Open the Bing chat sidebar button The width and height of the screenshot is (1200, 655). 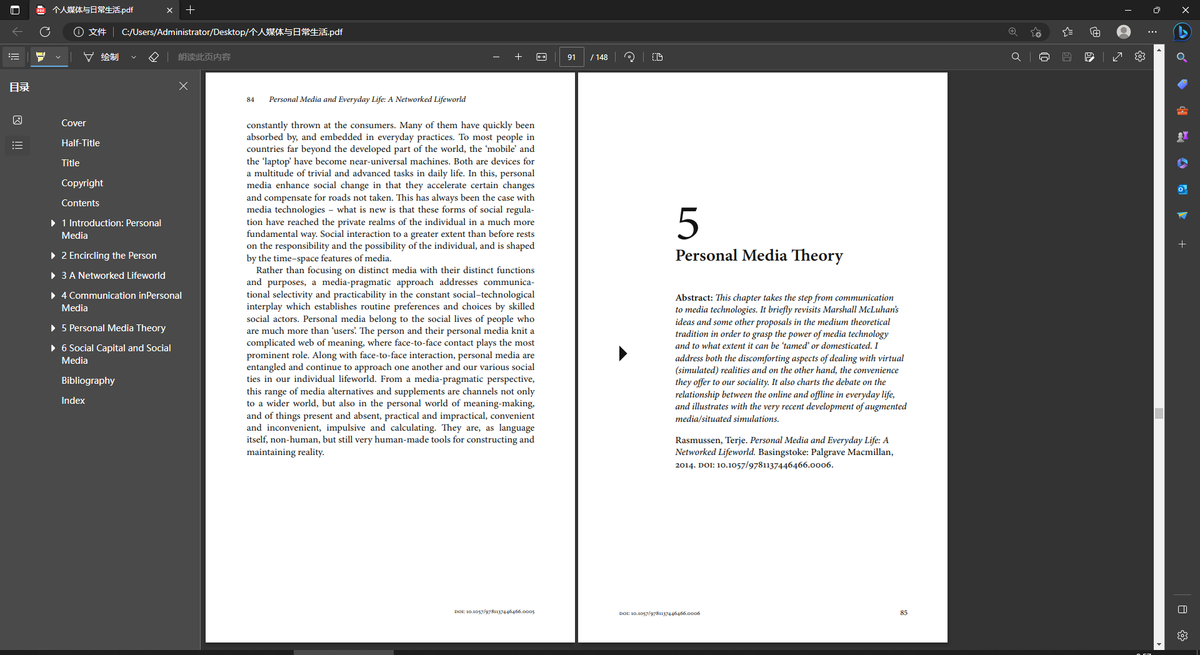click(1181, 31)
